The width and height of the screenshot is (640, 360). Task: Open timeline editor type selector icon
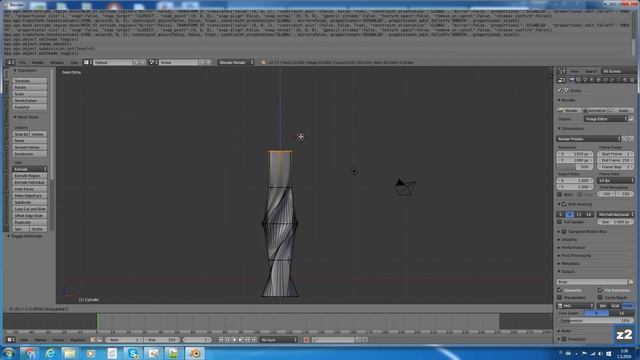(x=11, y=340)
